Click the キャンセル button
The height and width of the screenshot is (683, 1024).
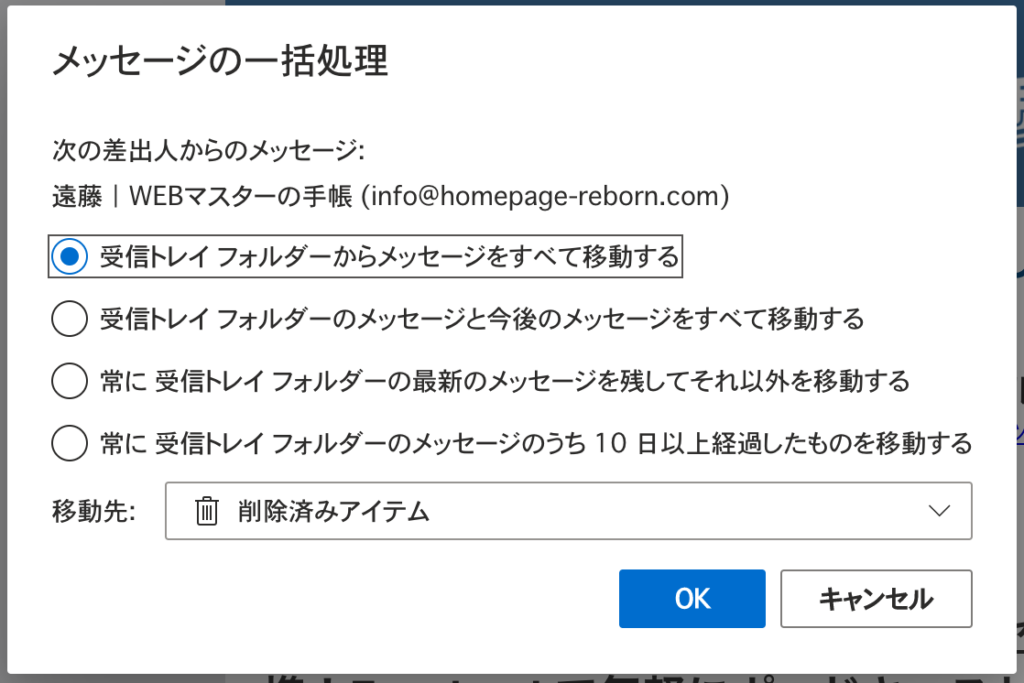876,599
